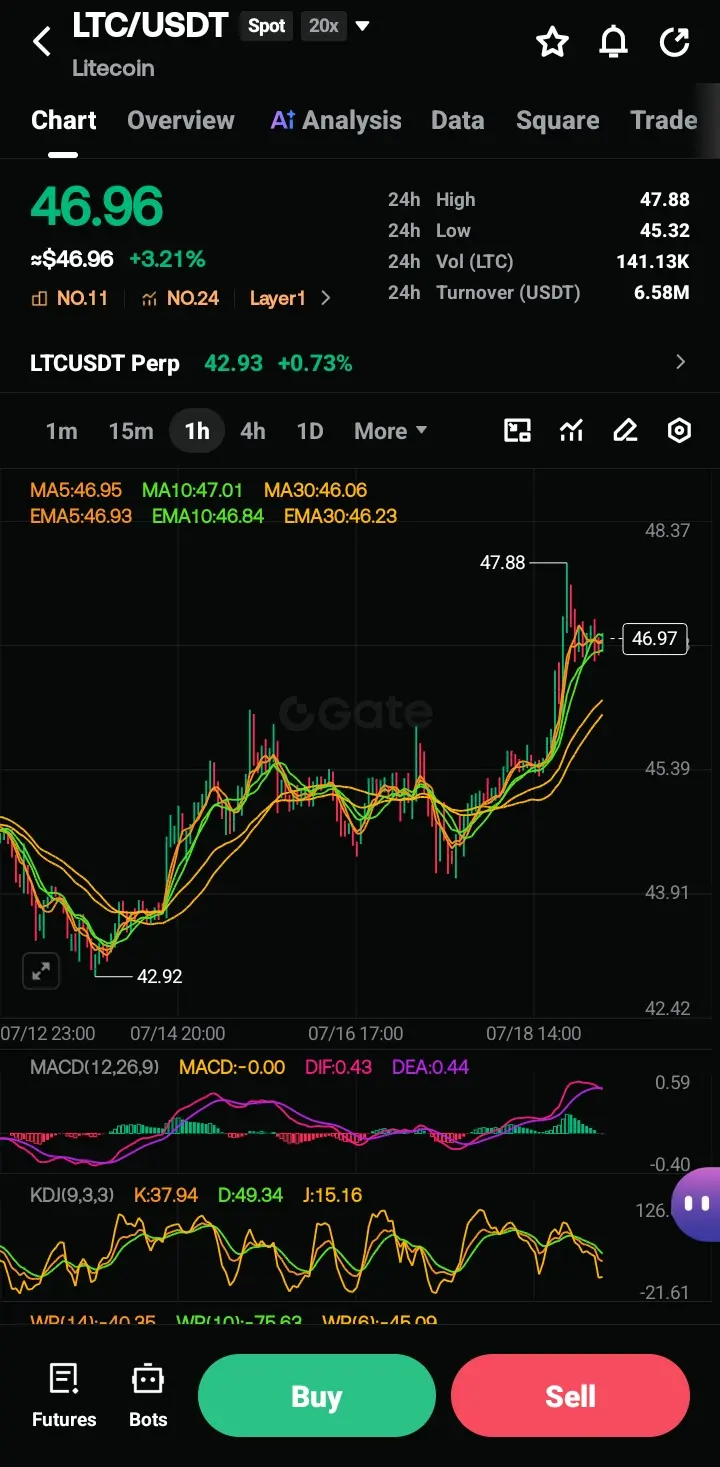This screenshot has height=1467, width=720.
Task: Tap the NO.24 popularity rank
Action: click(181, 298)
